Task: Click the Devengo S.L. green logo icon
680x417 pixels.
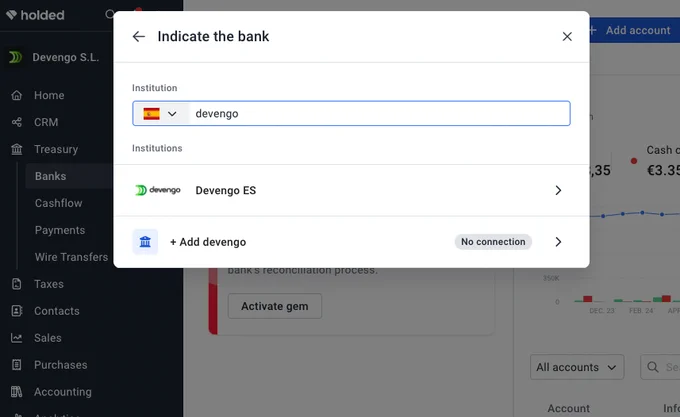Action: click(16, 57)
